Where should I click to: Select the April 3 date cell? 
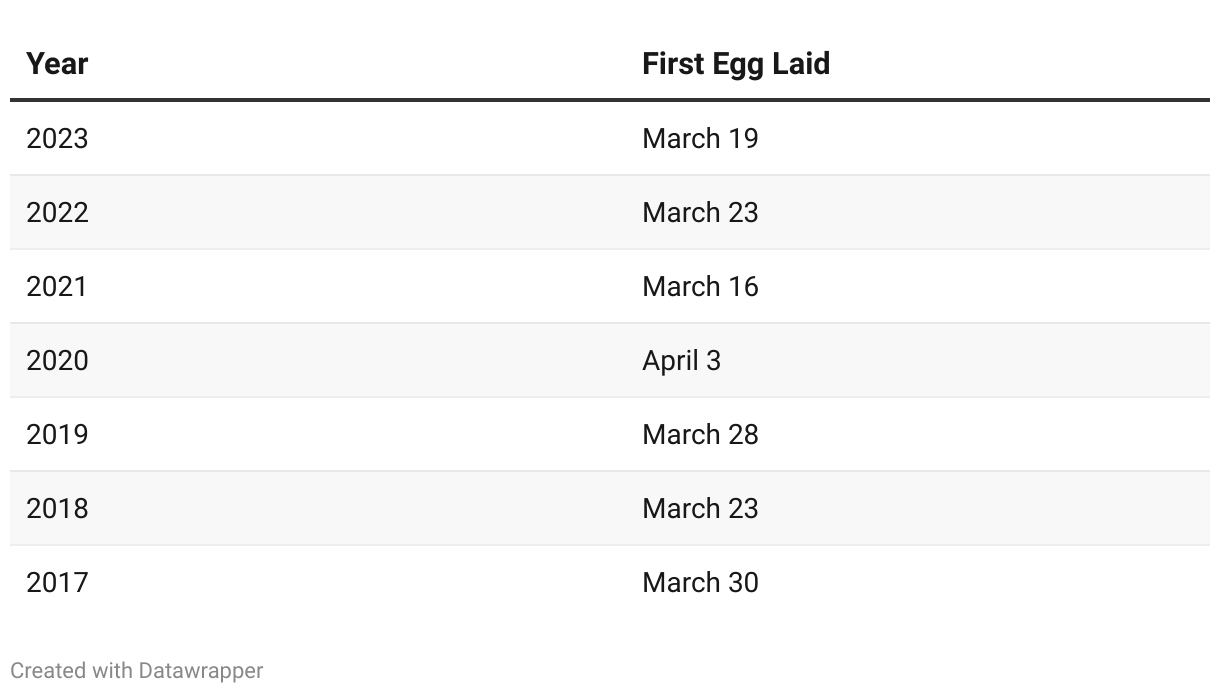point(681,360)
